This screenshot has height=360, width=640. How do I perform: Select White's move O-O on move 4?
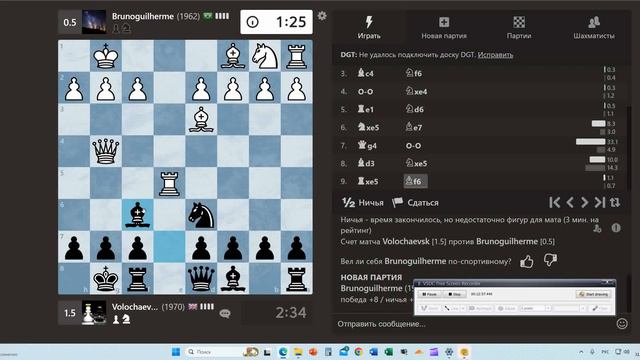click(365, 91)
